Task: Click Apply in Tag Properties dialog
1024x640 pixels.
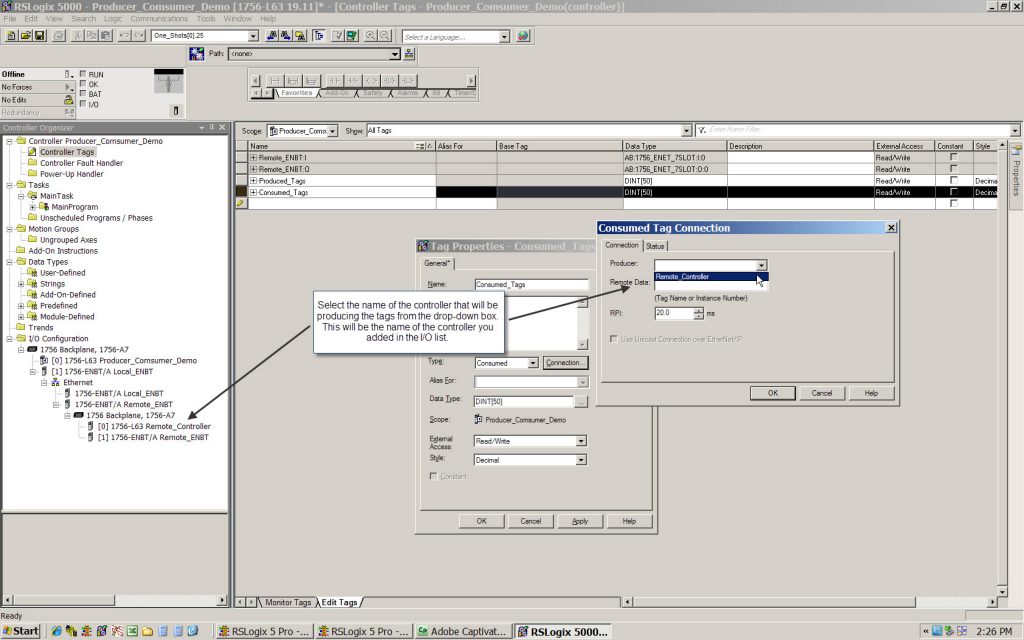Action: 580,521
